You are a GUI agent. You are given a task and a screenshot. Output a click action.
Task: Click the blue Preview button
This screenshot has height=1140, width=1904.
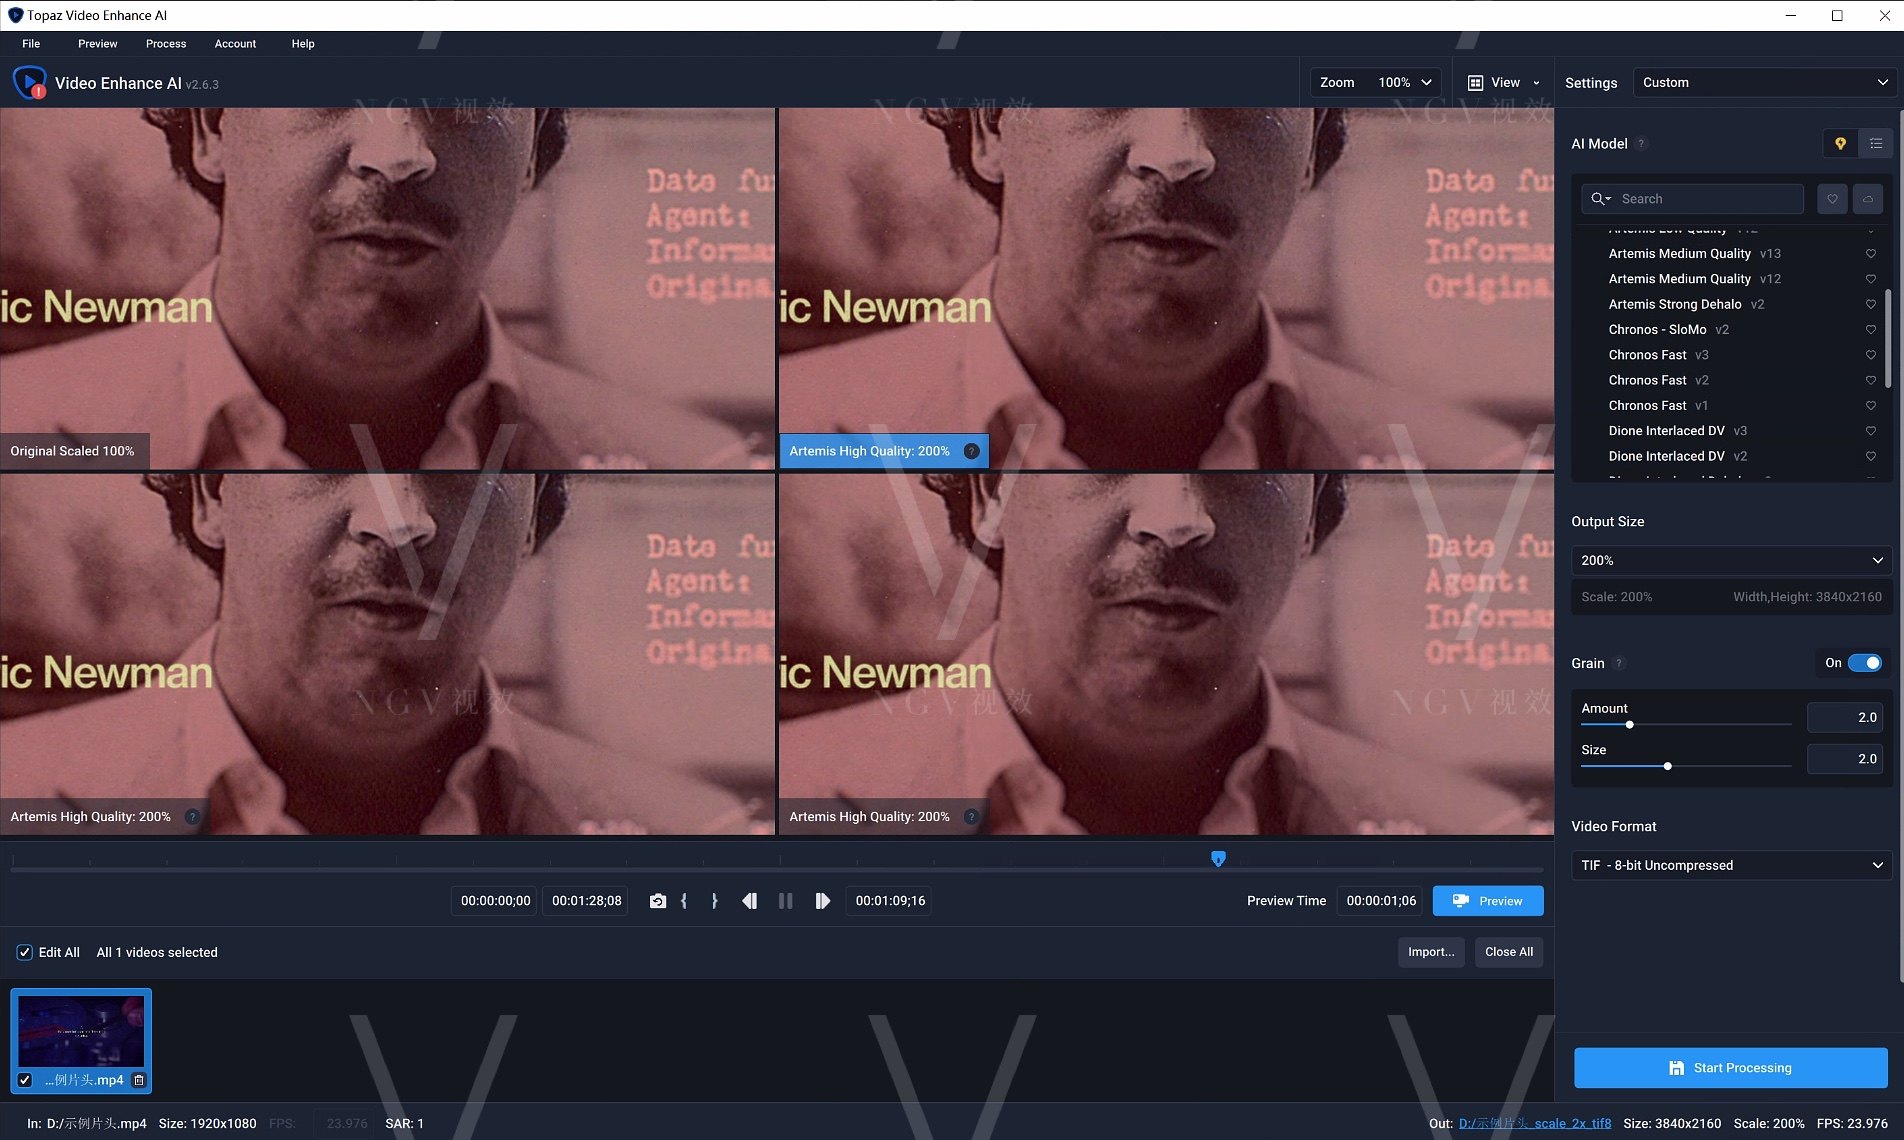(x=1488, y=901)
